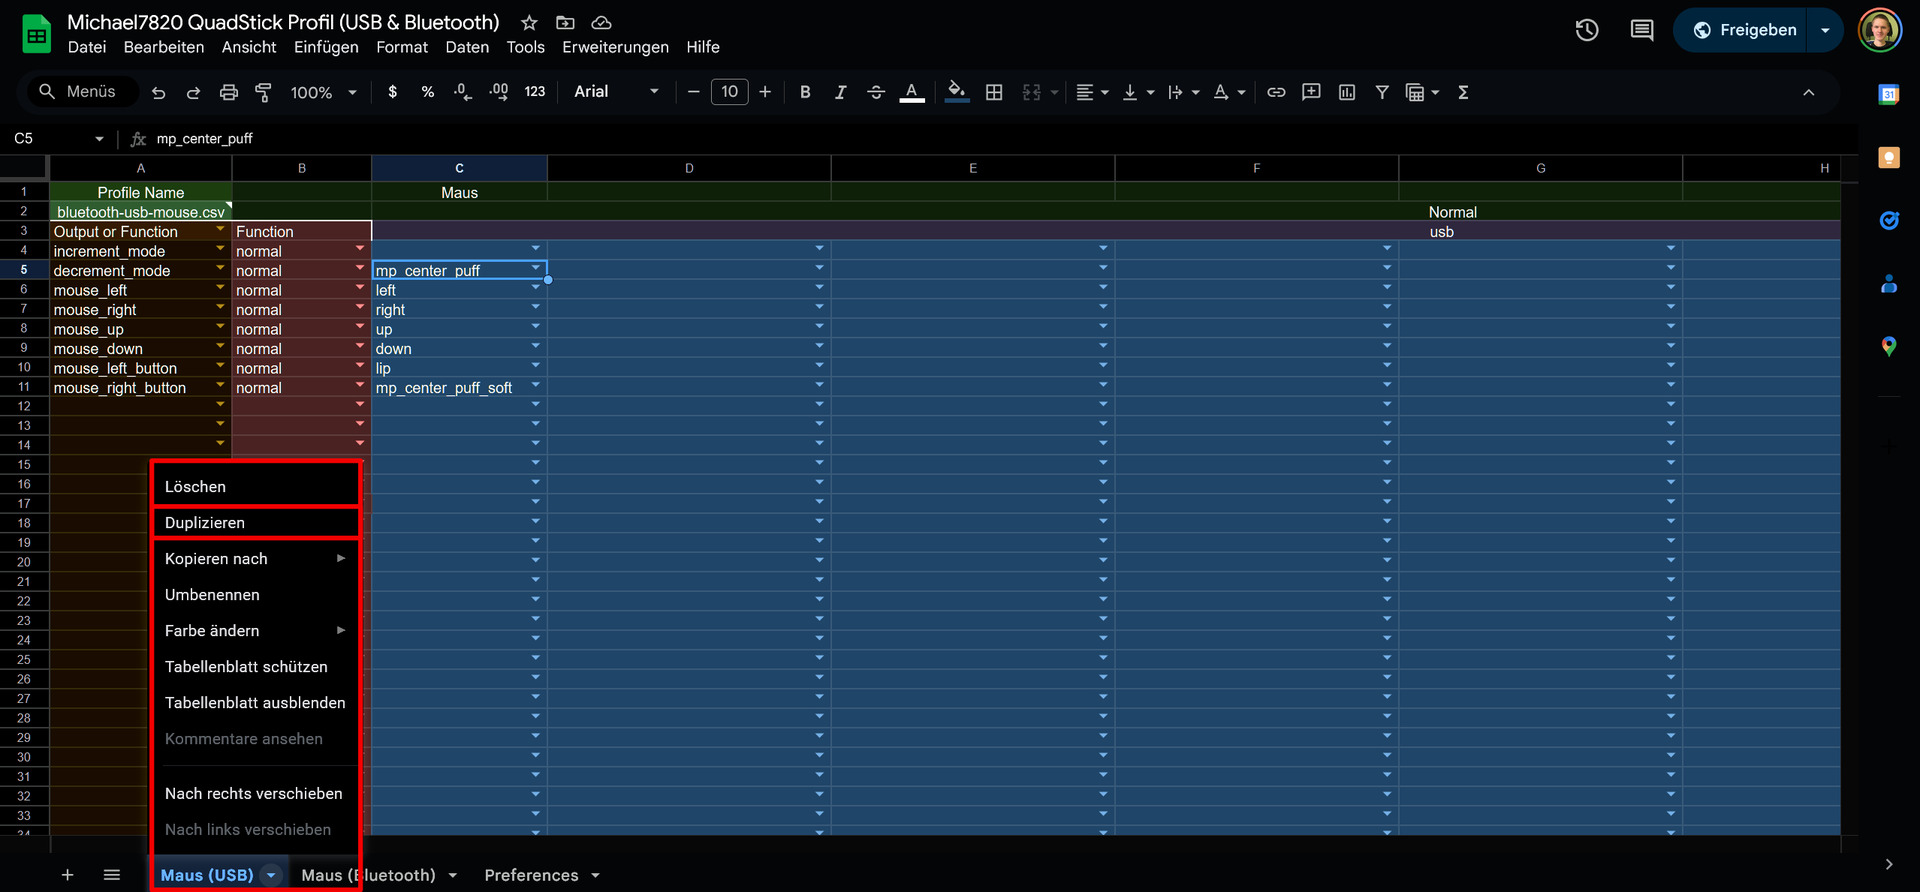The height and width of the screenshot is (892, 1920).
Task: Click the font size input field
Action: pos(729,92)
